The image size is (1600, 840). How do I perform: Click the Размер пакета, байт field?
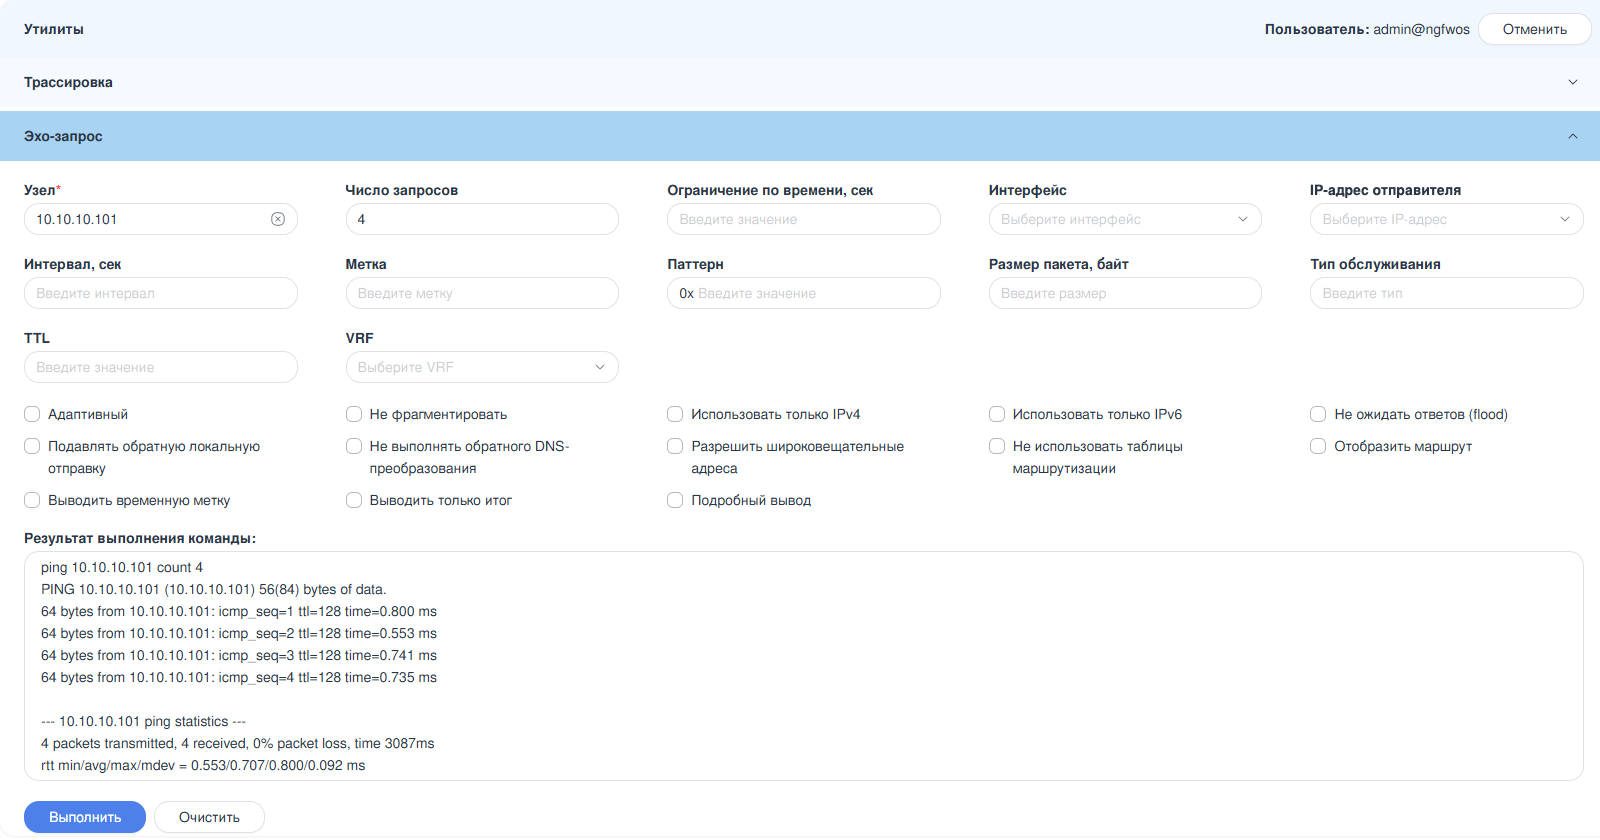[x=1125, y=293]
